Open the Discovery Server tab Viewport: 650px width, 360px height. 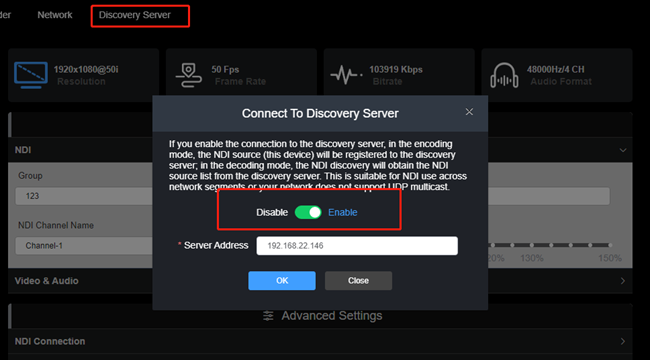tap(134, 15)
